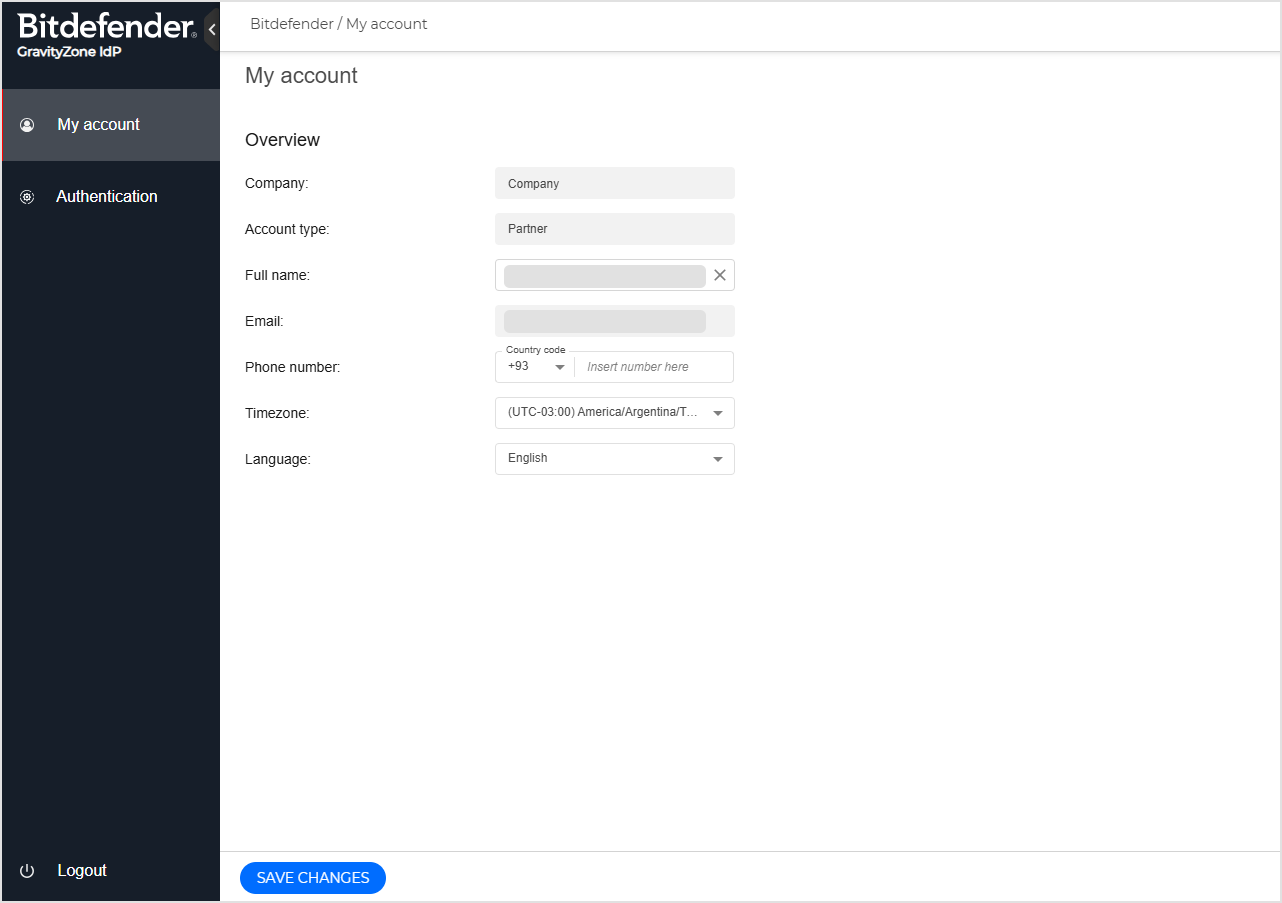Click the phone number input field
This screenshot has width=1282, height=903.
[655, 367]
